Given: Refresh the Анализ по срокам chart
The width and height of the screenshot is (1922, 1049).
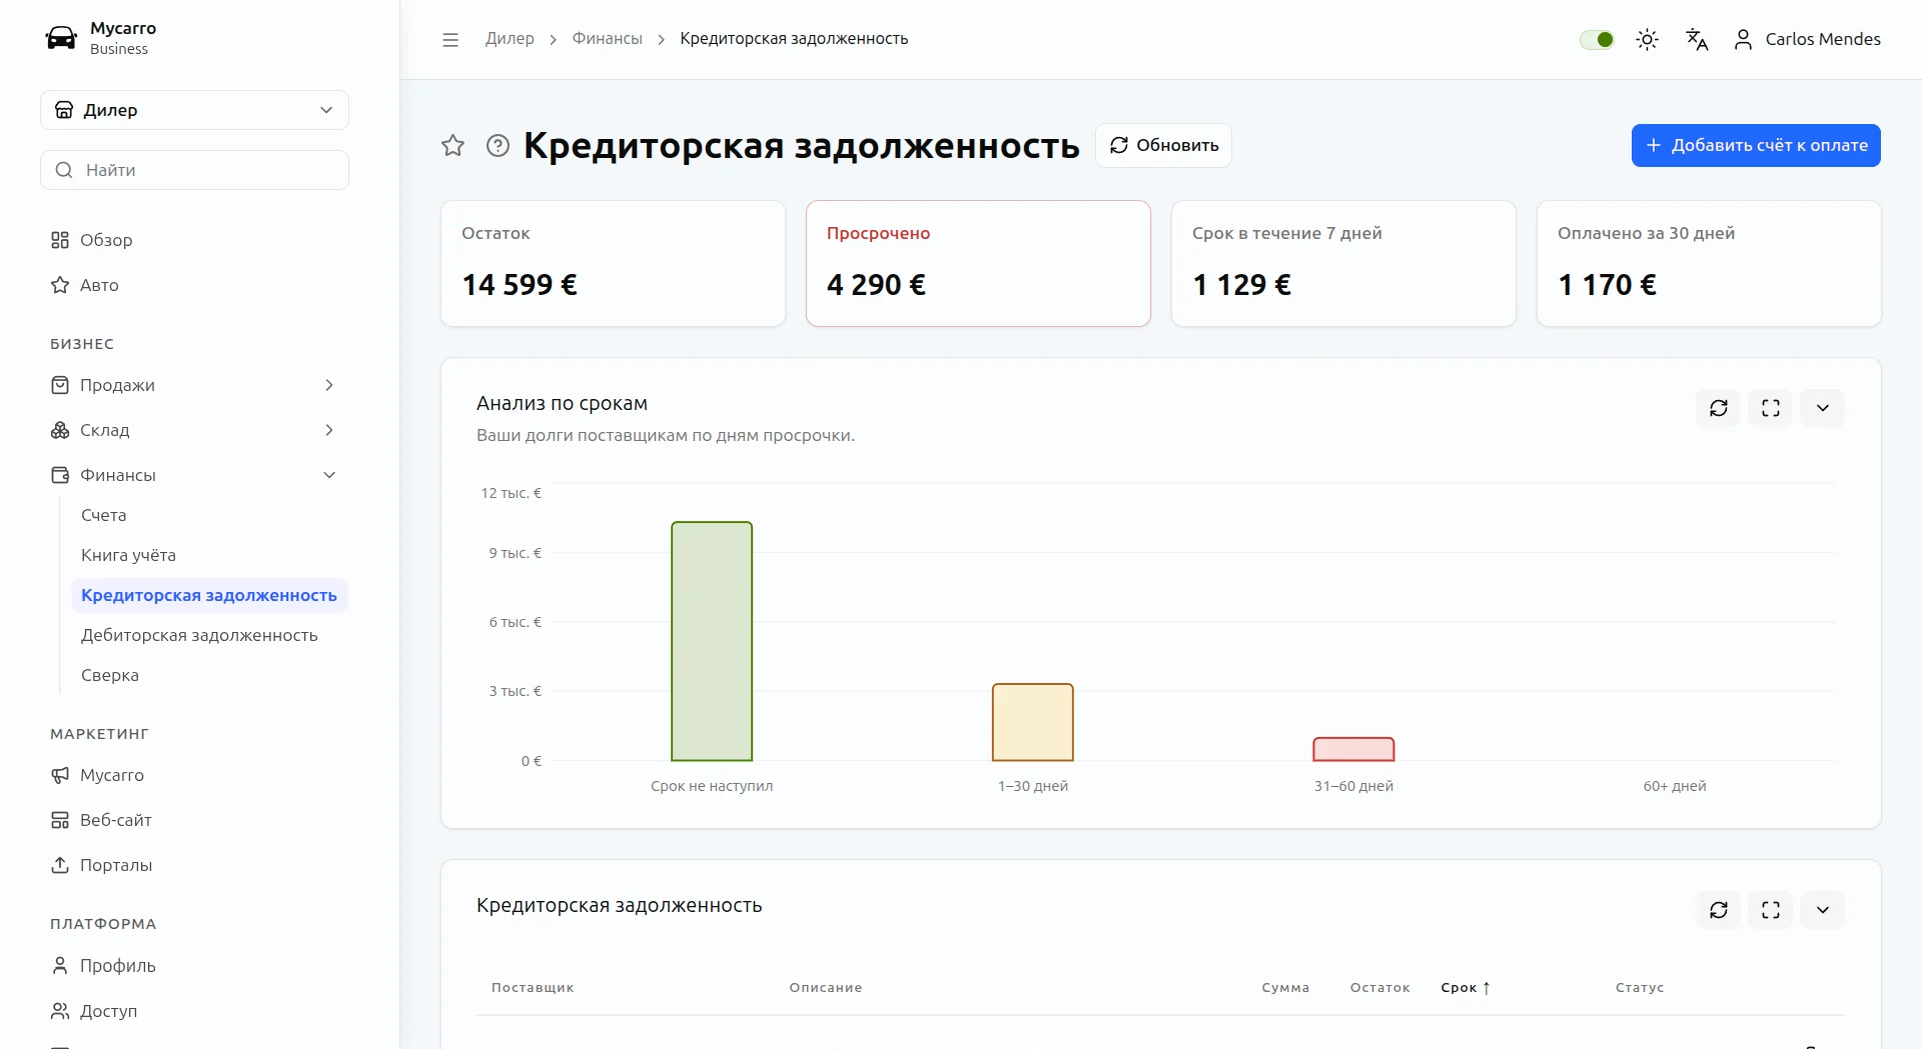Looking at the screenshot, I should (1719, 408).
